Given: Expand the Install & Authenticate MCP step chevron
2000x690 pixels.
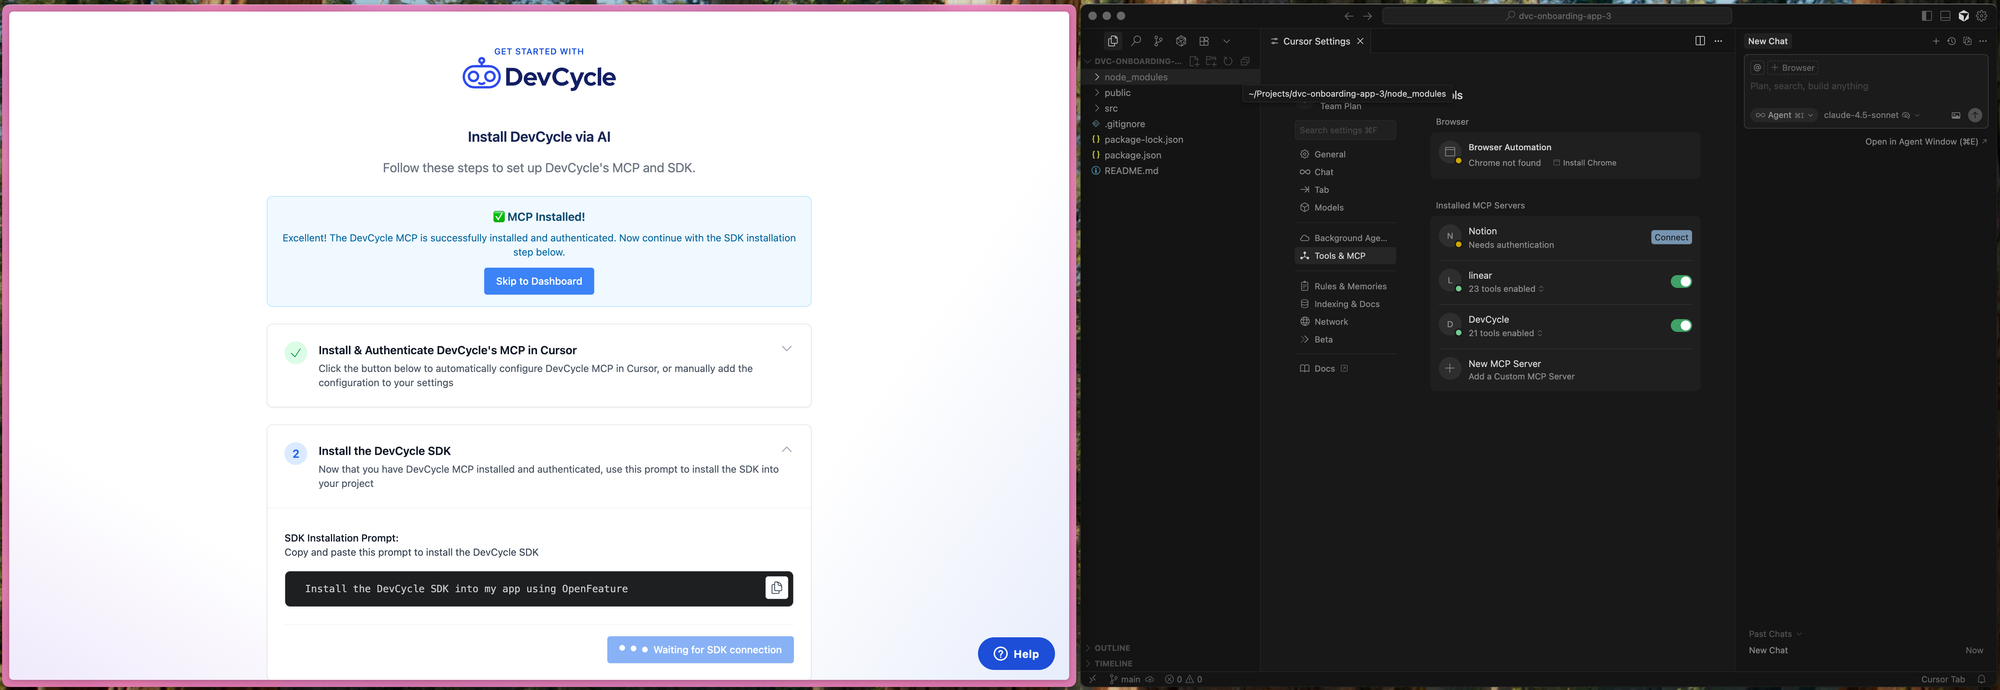Looking at the screenshot, I should (786, 348).
